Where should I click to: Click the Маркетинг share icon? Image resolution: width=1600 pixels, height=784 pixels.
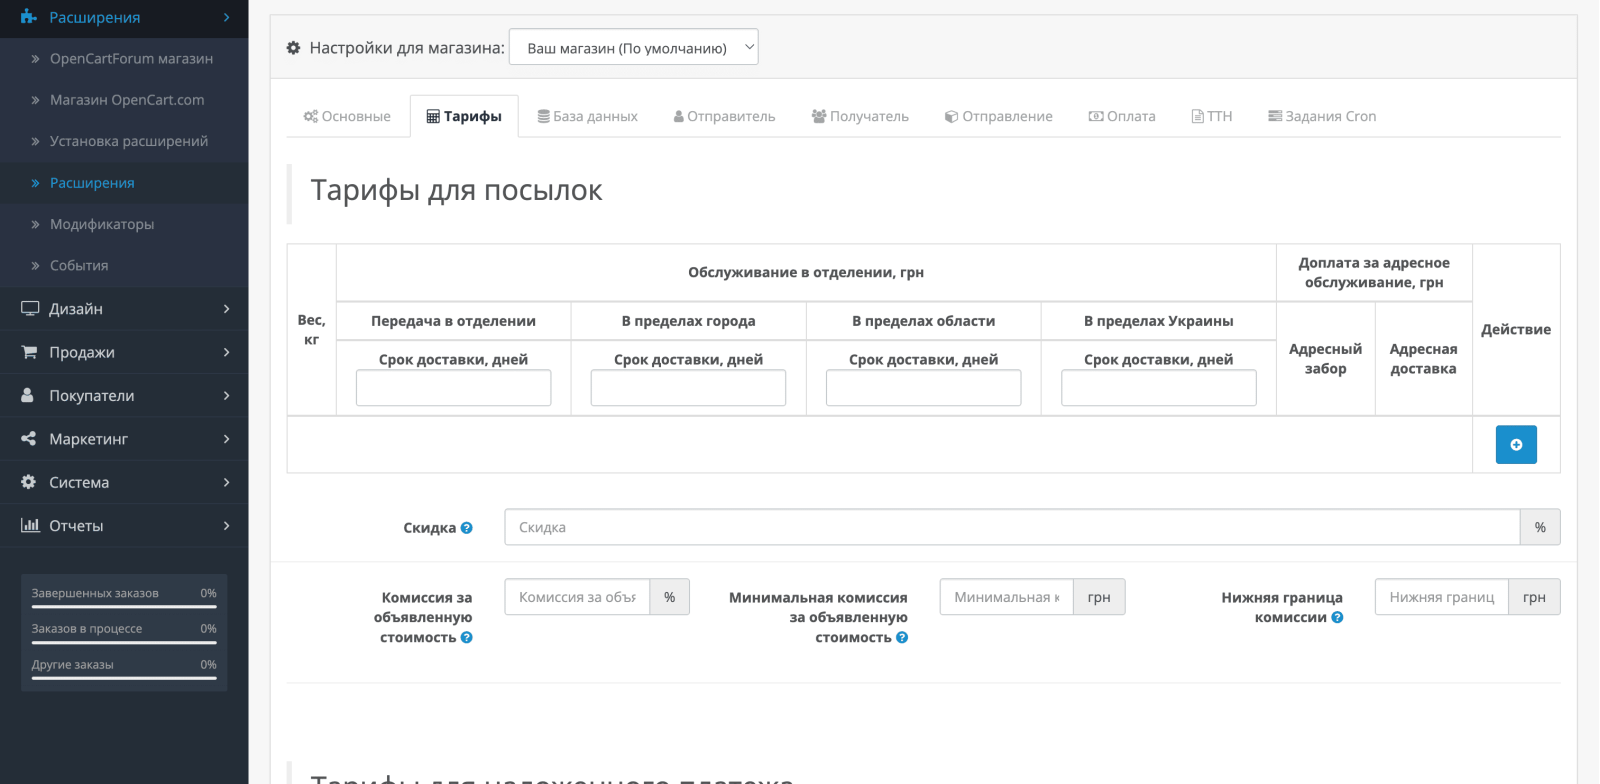28,438
